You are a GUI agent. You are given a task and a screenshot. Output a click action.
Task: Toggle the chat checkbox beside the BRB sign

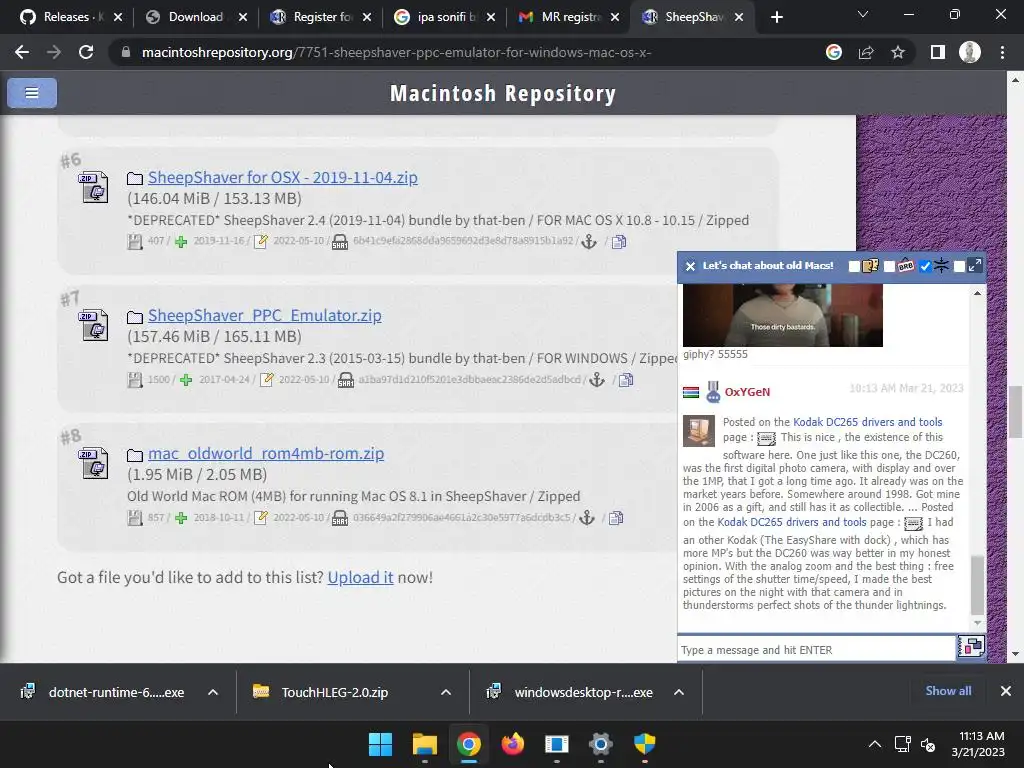pos(889,266)
